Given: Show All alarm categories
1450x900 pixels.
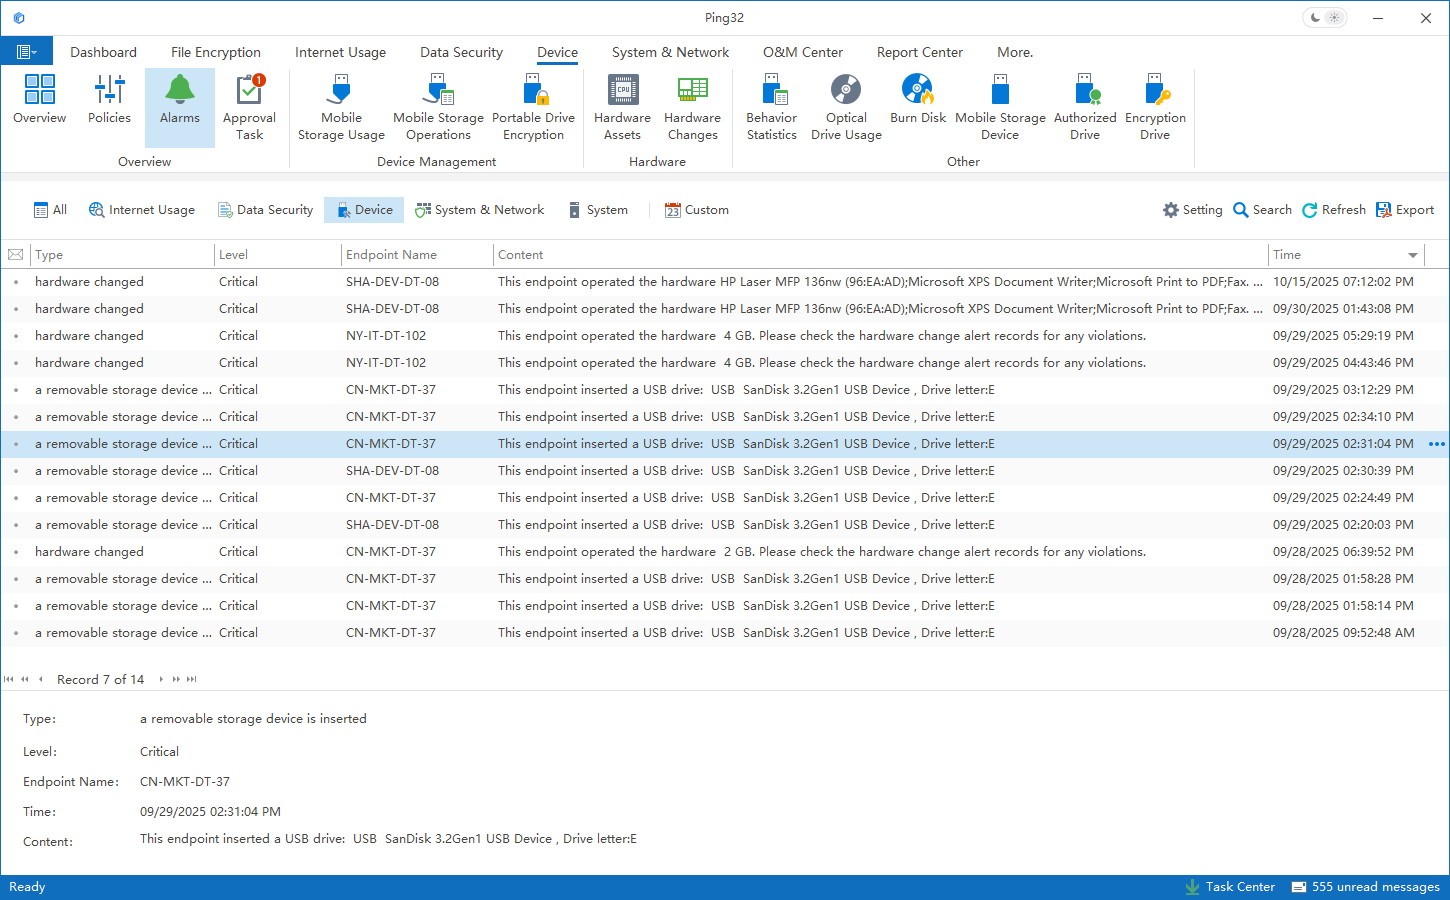Looking at the screenshot, I should 50,210.
